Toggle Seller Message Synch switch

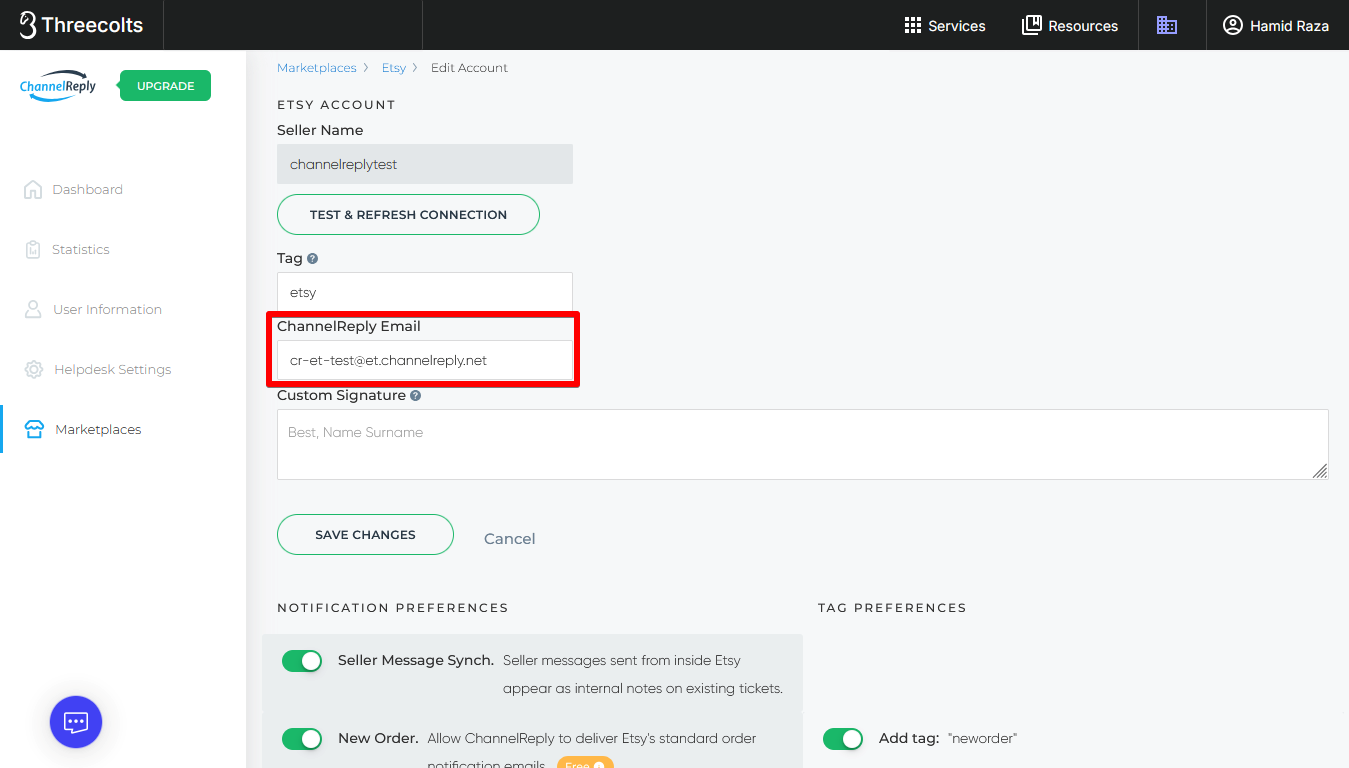point(302,661)
